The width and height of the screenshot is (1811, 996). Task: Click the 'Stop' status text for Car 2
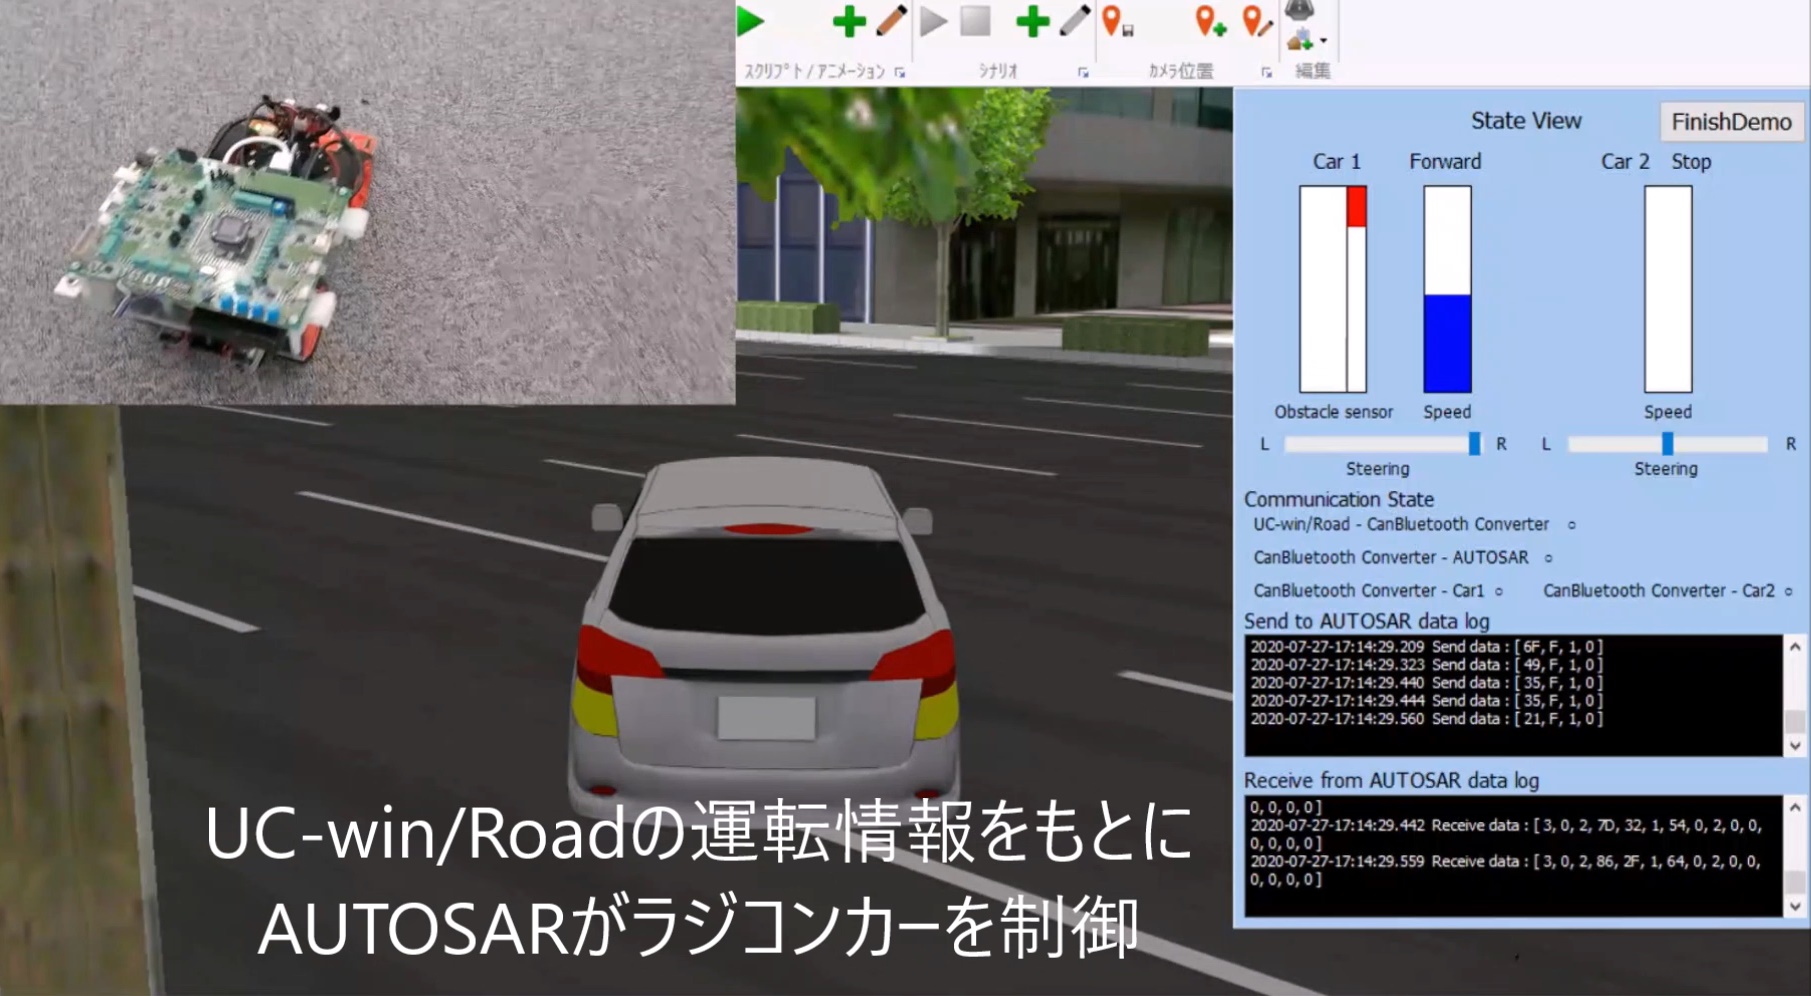[x=1691, y=162]
